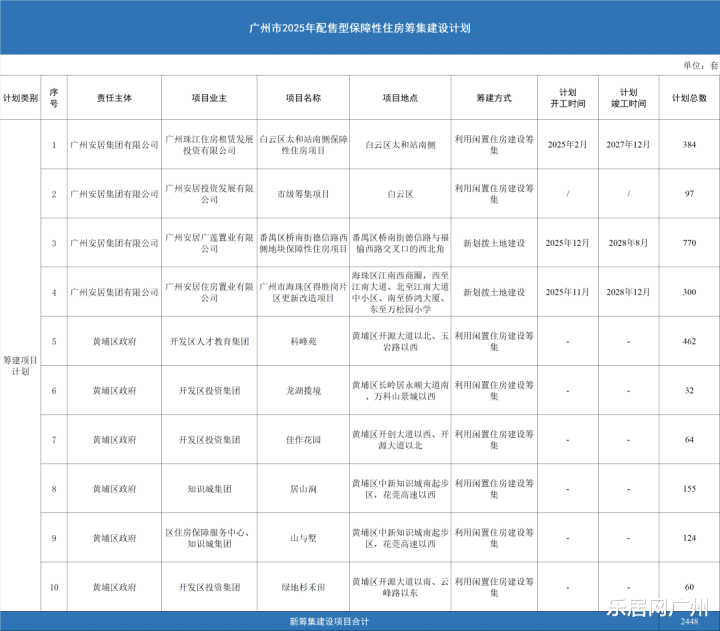Select location 黄埔区开源大道以北、玉岩路以西
The image size is (720, 631).
click(400, 342)
